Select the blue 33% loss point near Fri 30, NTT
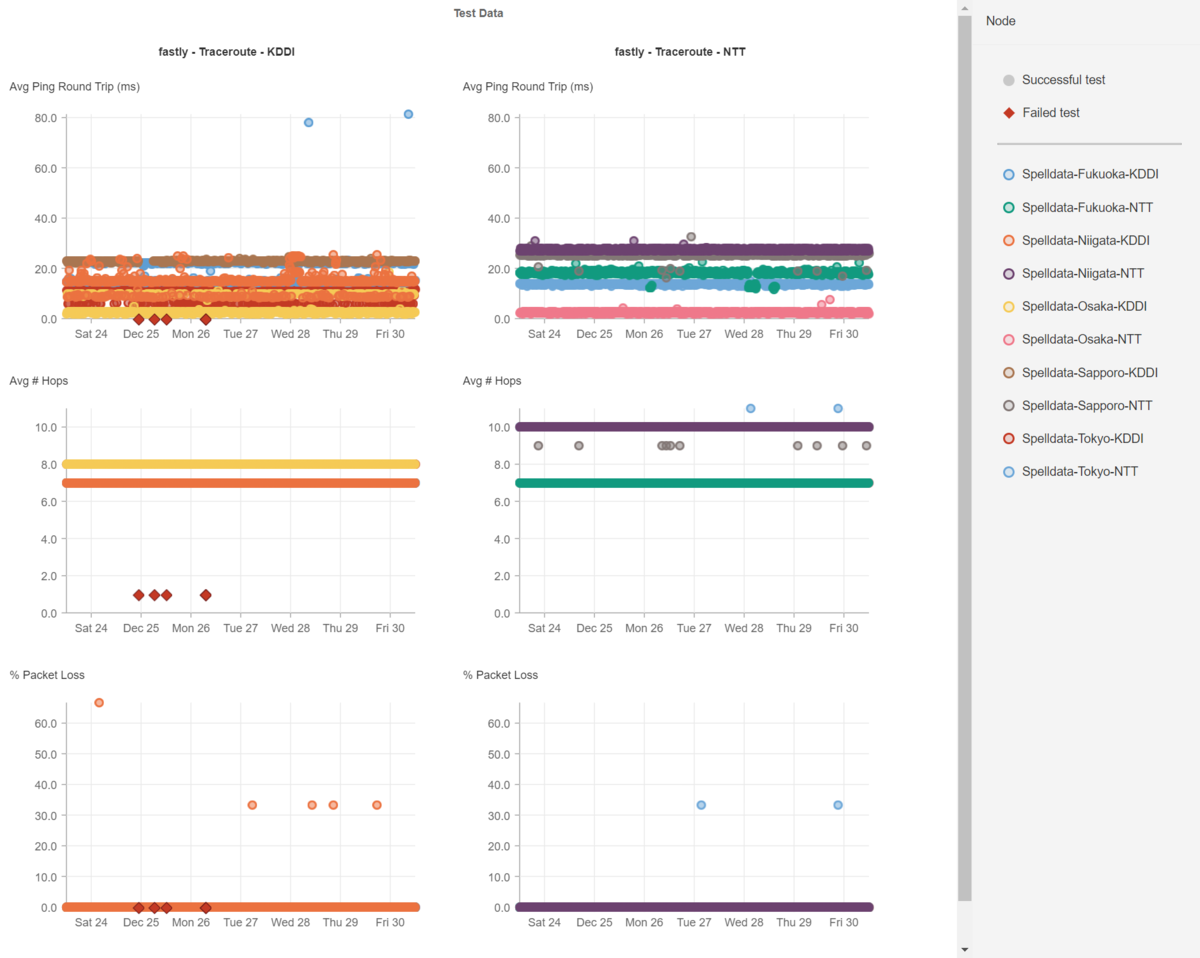Screen dimensions: 1200x958 click(x=838, y=805)
